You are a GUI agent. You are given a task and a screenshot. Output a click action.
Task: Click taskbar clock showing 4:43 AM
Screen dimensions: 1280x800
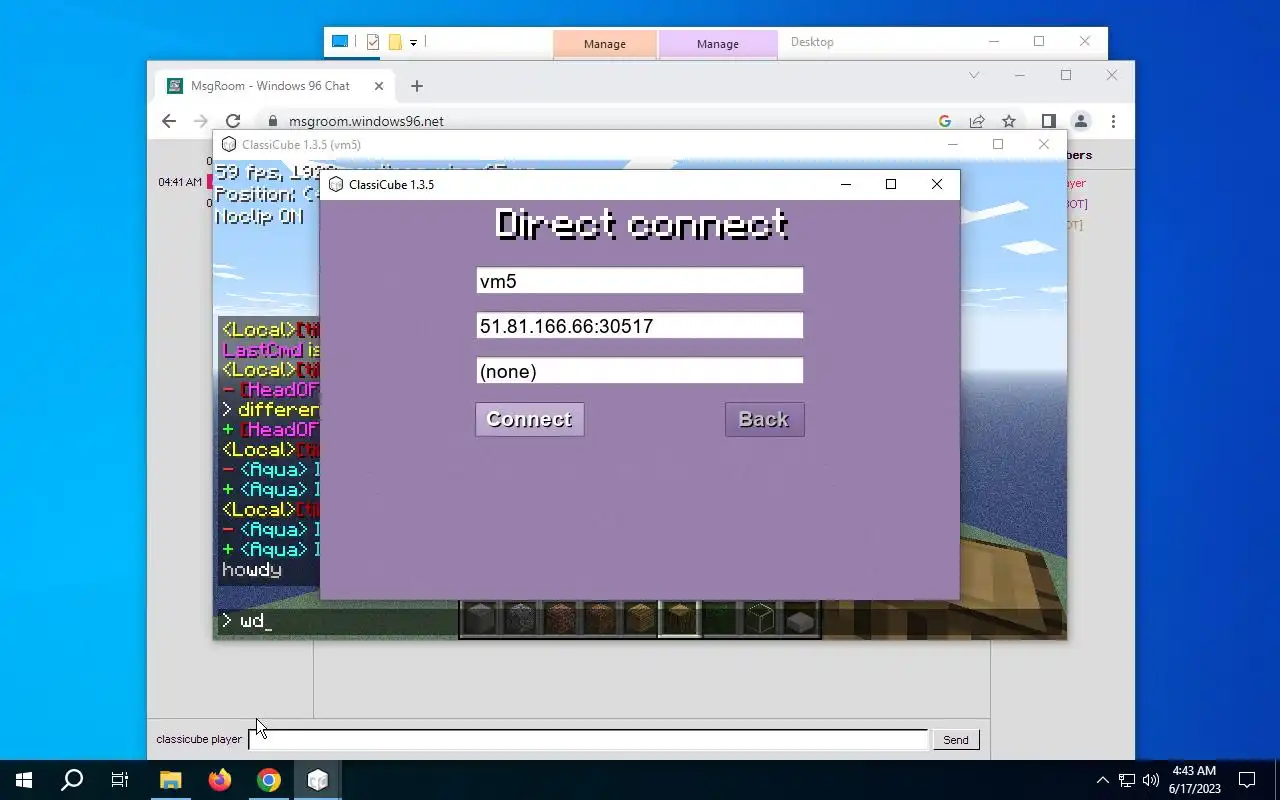[1194, 780]
